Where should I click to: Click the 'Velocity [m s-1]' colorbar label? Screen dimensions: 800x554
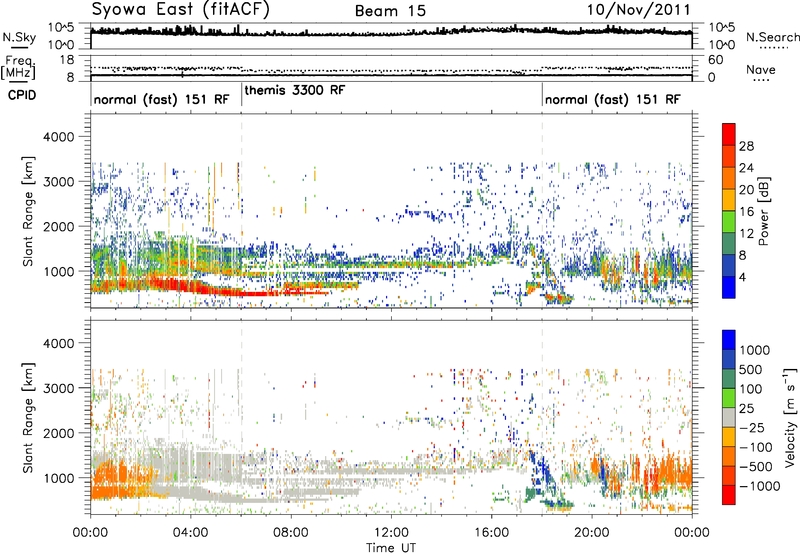click(790, 417)
